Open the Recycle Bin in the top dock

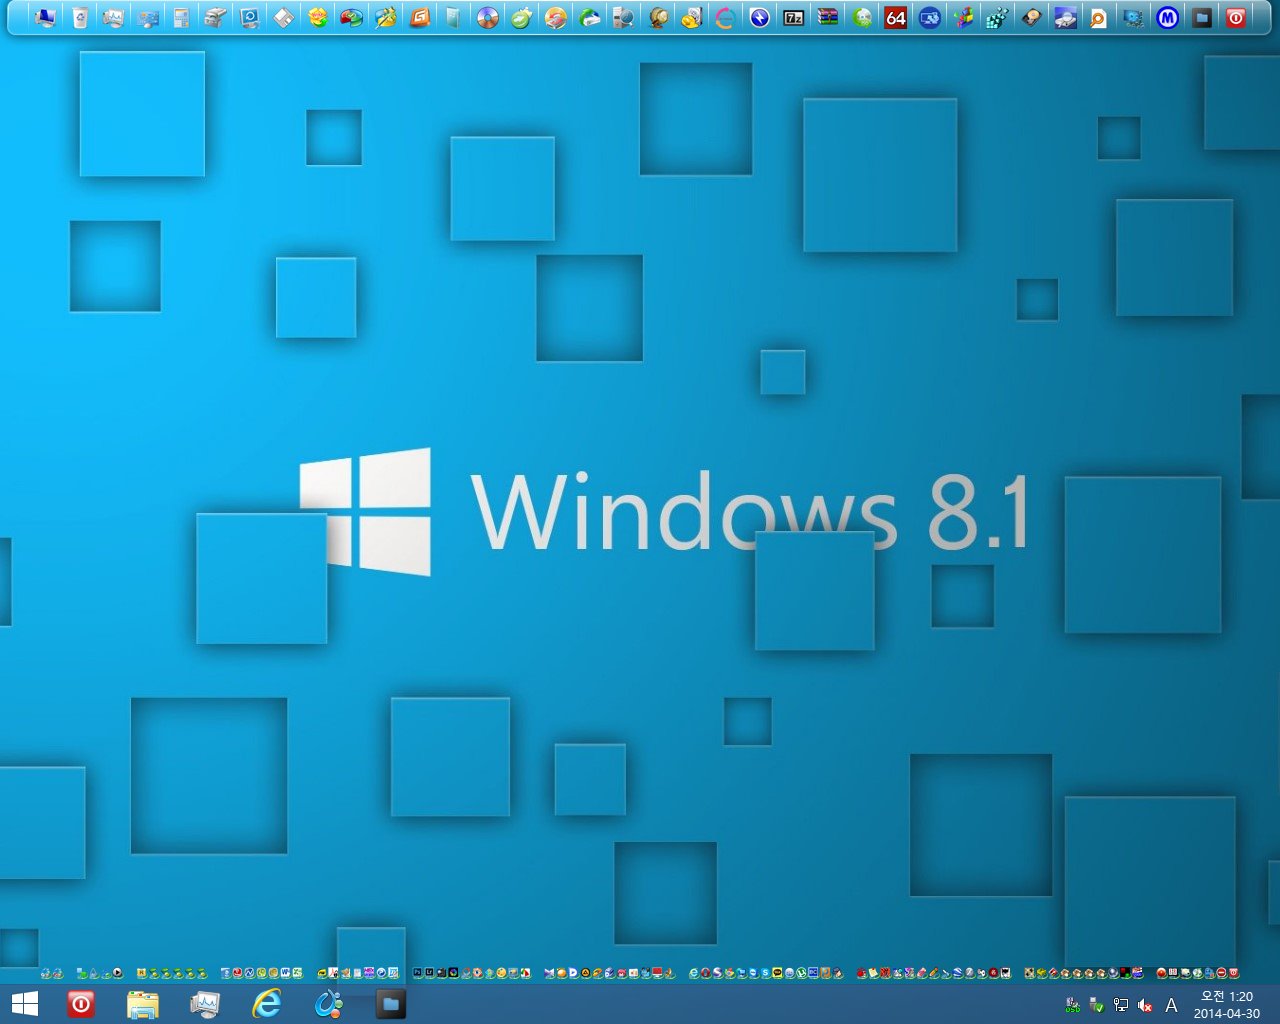point(80,18)
